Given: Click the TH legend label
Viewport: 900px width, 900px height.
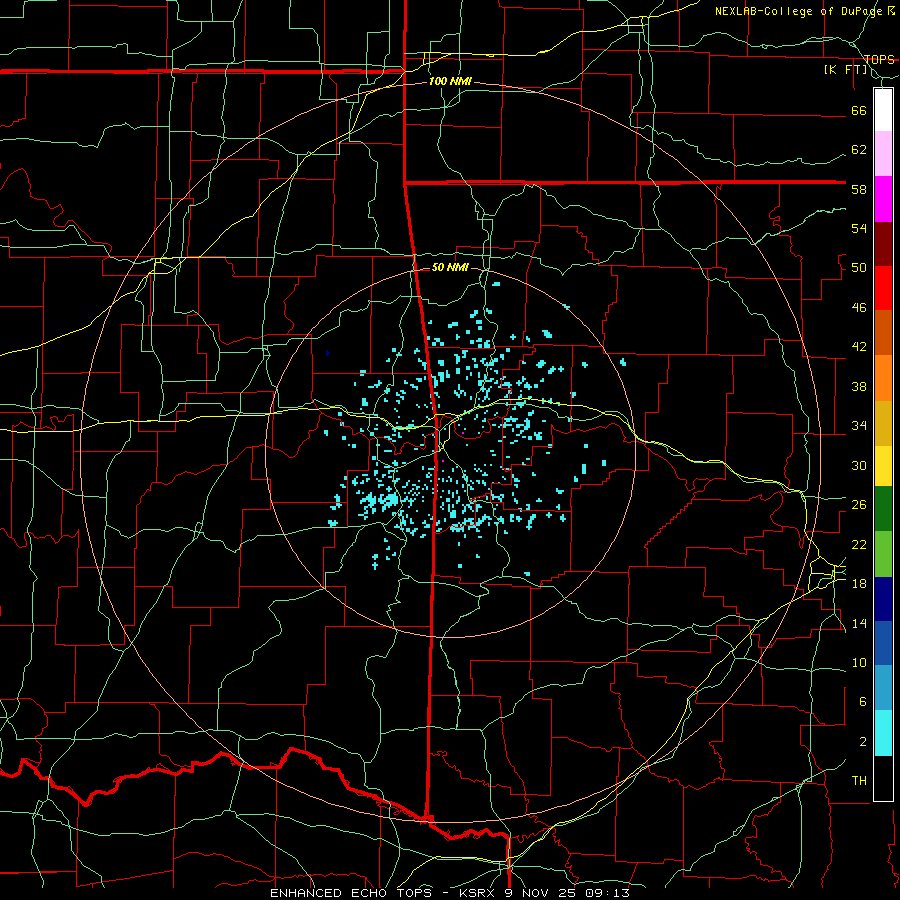Looking at the screenshot, I should tap(859, 781).
